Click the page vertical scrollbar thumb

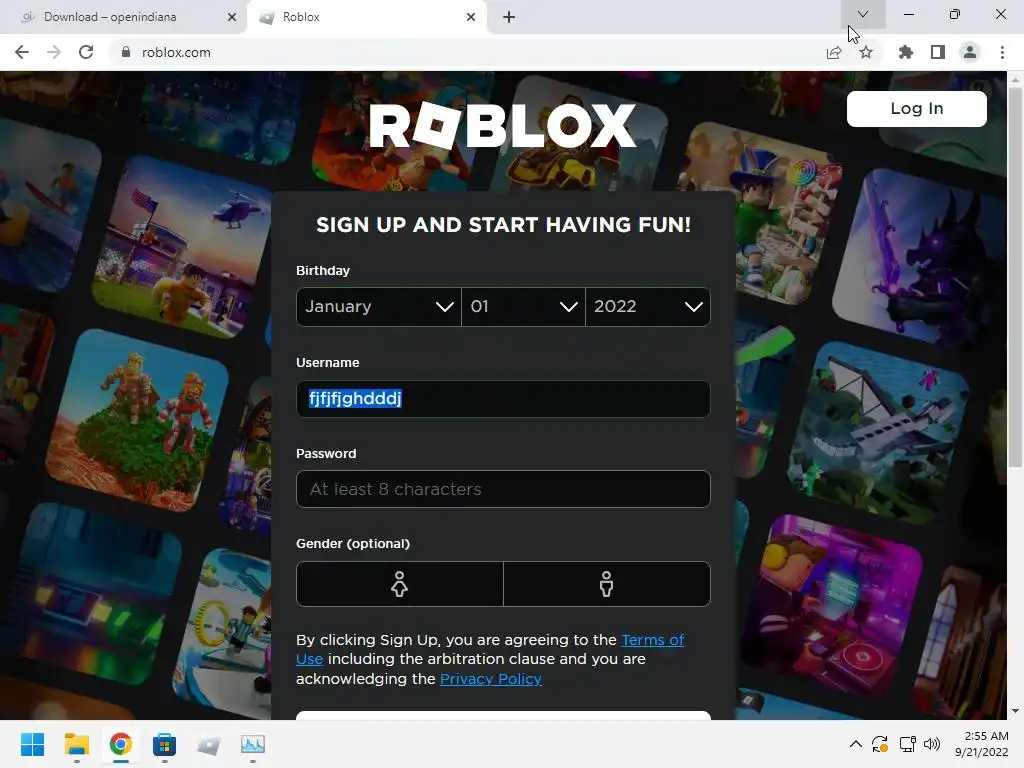[1015, 277]
